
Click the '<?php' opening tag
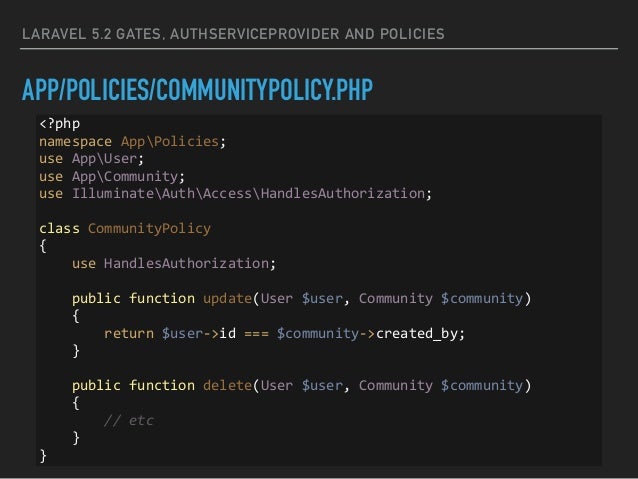pos(60,124)
